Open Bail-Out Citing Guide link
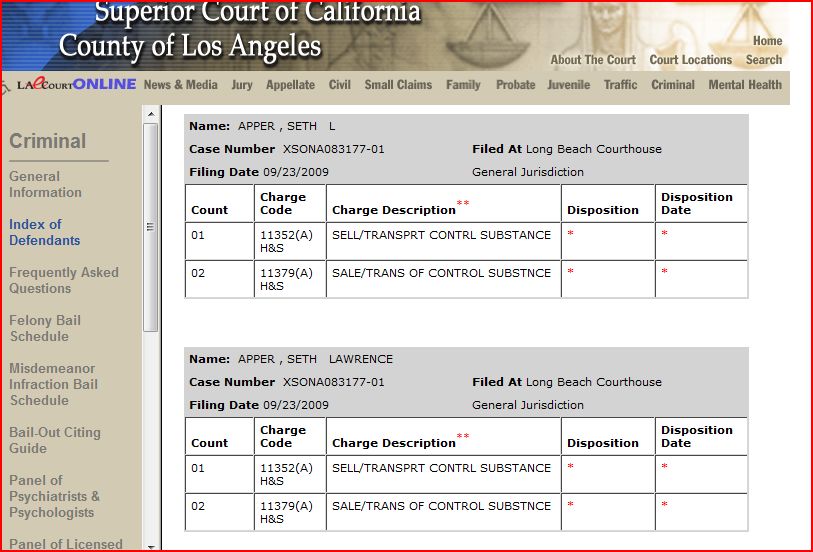Image resolution: width=813 pixels, height=552 pixels. click(x=54, y=440)
